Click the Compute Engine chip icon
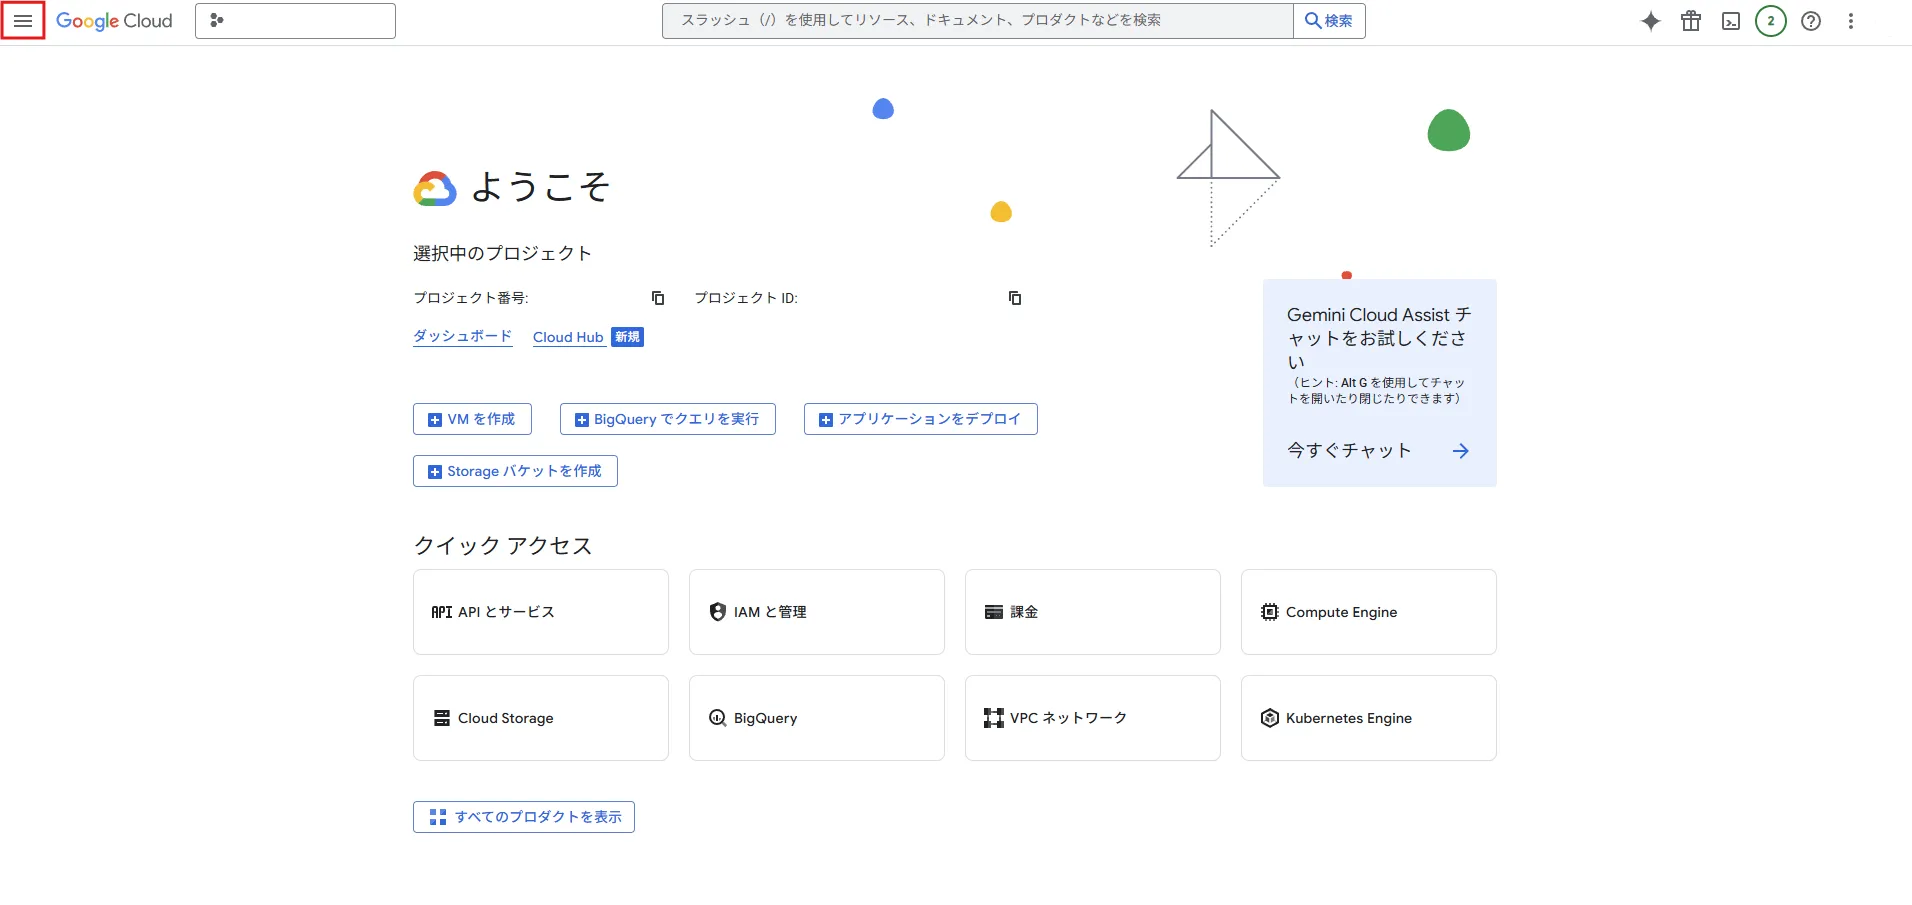Viewport: 1912px width, 905px height. pos(1270,612)
